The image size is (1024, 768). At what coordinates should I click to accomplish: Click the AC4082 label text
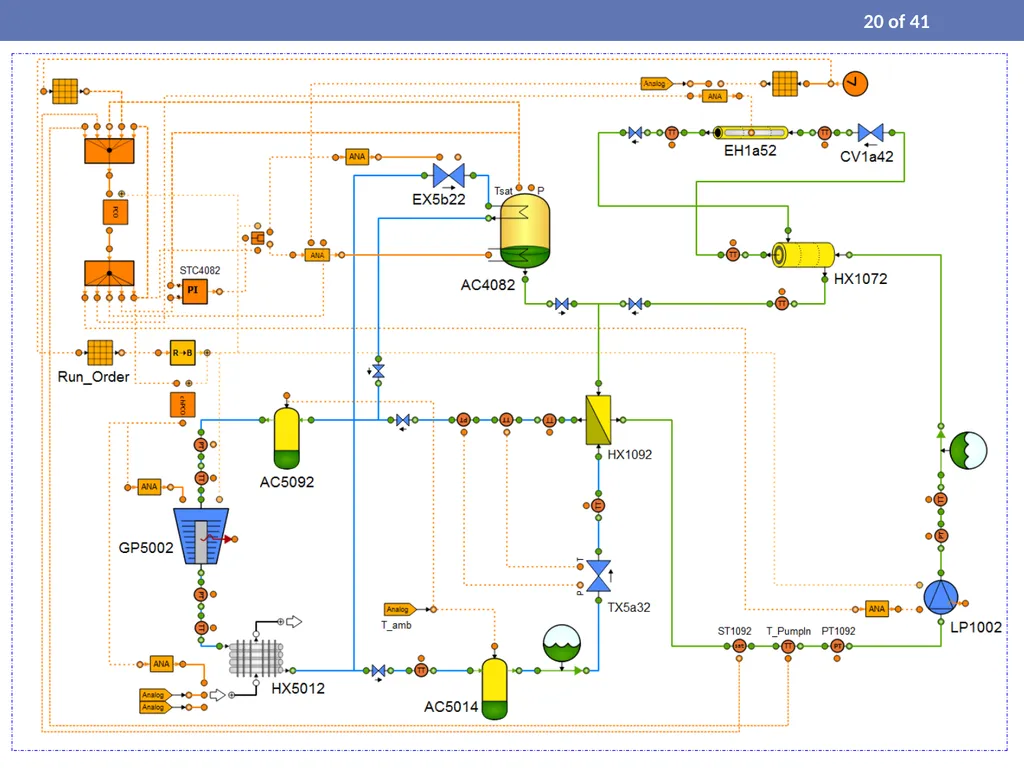point(488,285)
